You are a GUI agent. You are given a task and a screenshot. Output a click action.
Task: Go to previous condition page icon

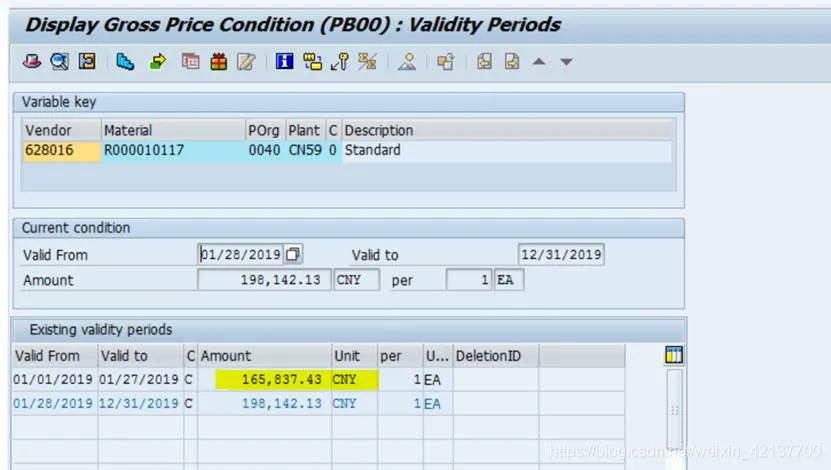tap(484, 61)
